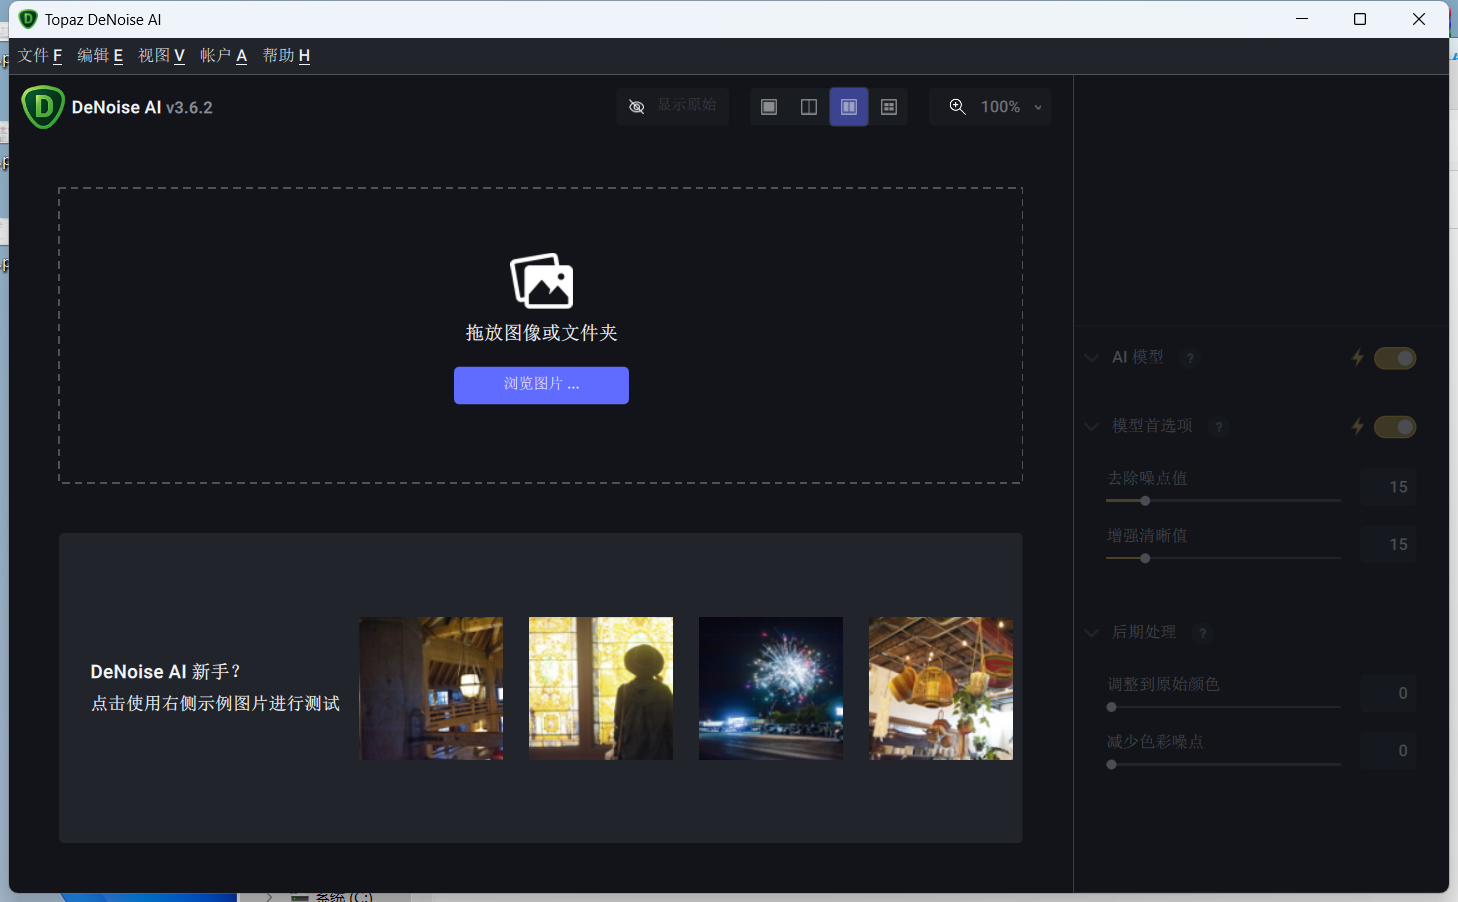This screenshot has height=902, width=1458.
Task: Click help icon beside 后期处理
Action: click(x=1202, y=633)
